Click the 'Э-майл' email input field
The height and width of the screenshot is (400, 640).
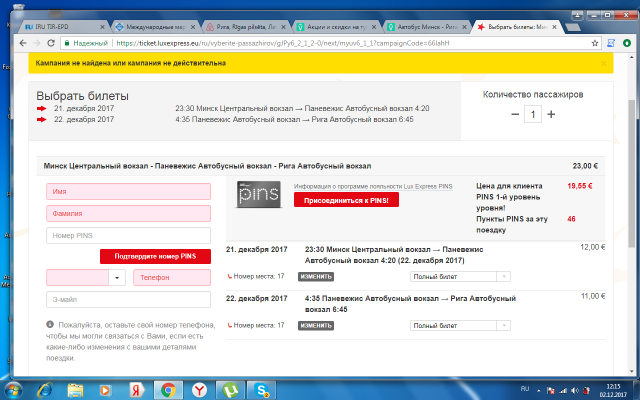coord(128,300)
